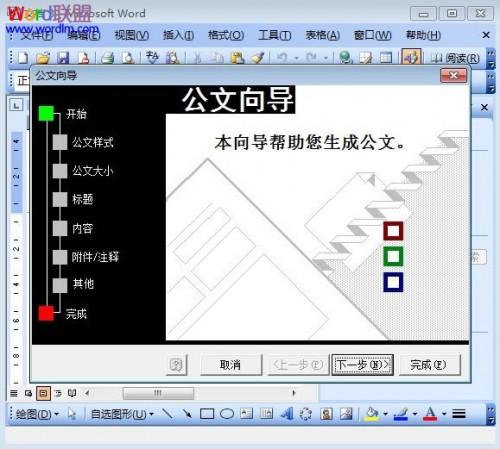Image resolution: width=500 pixels, height=449 pixels.
Task: Select the Oval shape tool
Action: pos(227,414)
